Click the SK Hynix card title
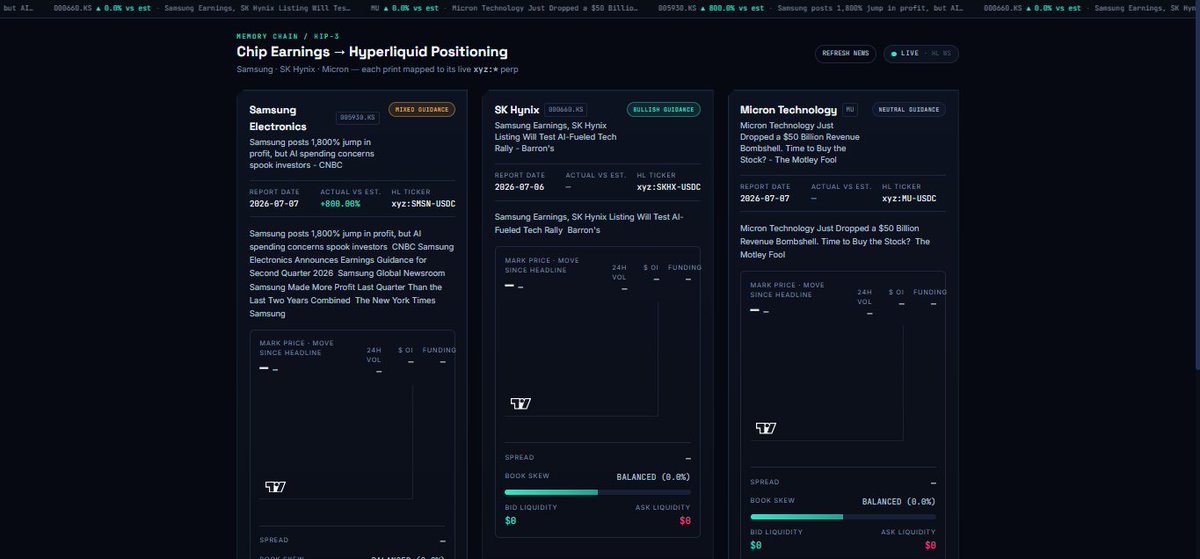Viewport: 1200px width, 559px height. click(x=517, y=109)
